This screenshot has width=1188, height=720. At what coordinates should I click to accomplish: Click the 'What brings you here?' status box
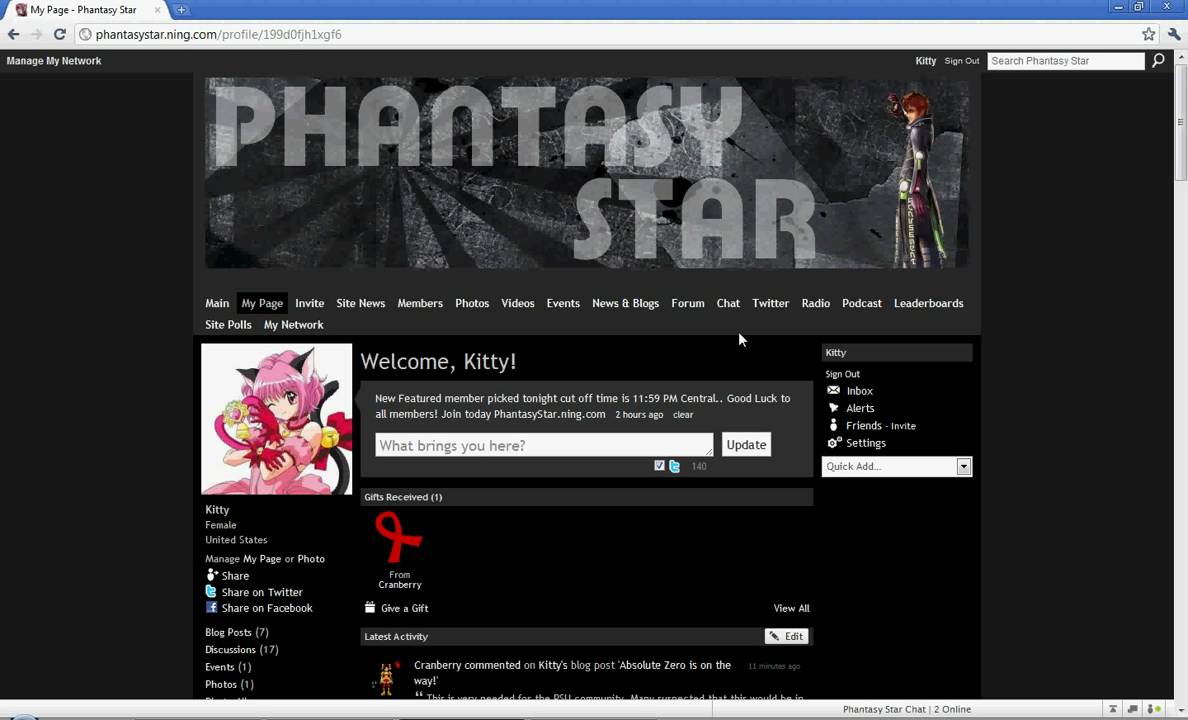tap(544, 445)
